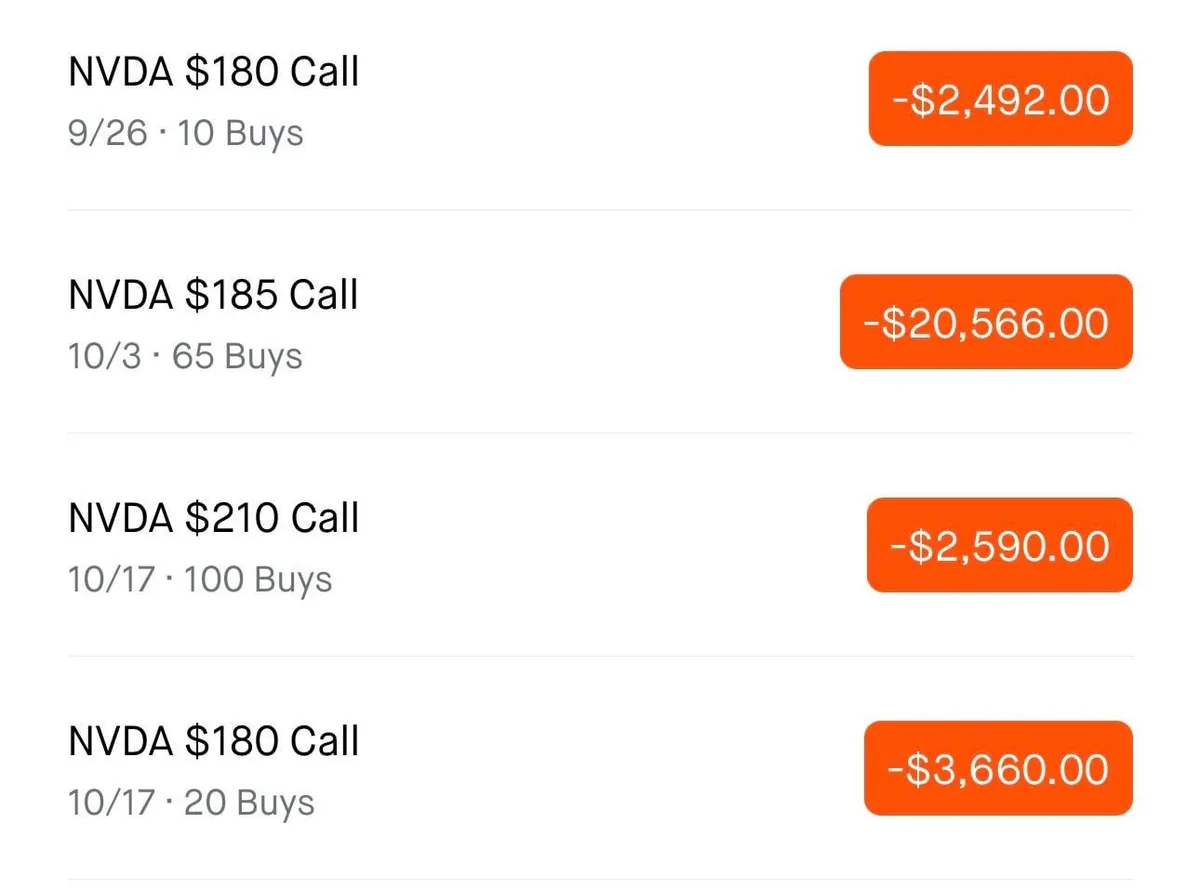Select the NVDA $210 Call title text
Viewport: 1200px width, 890px height.
click(x=213, y=518)
